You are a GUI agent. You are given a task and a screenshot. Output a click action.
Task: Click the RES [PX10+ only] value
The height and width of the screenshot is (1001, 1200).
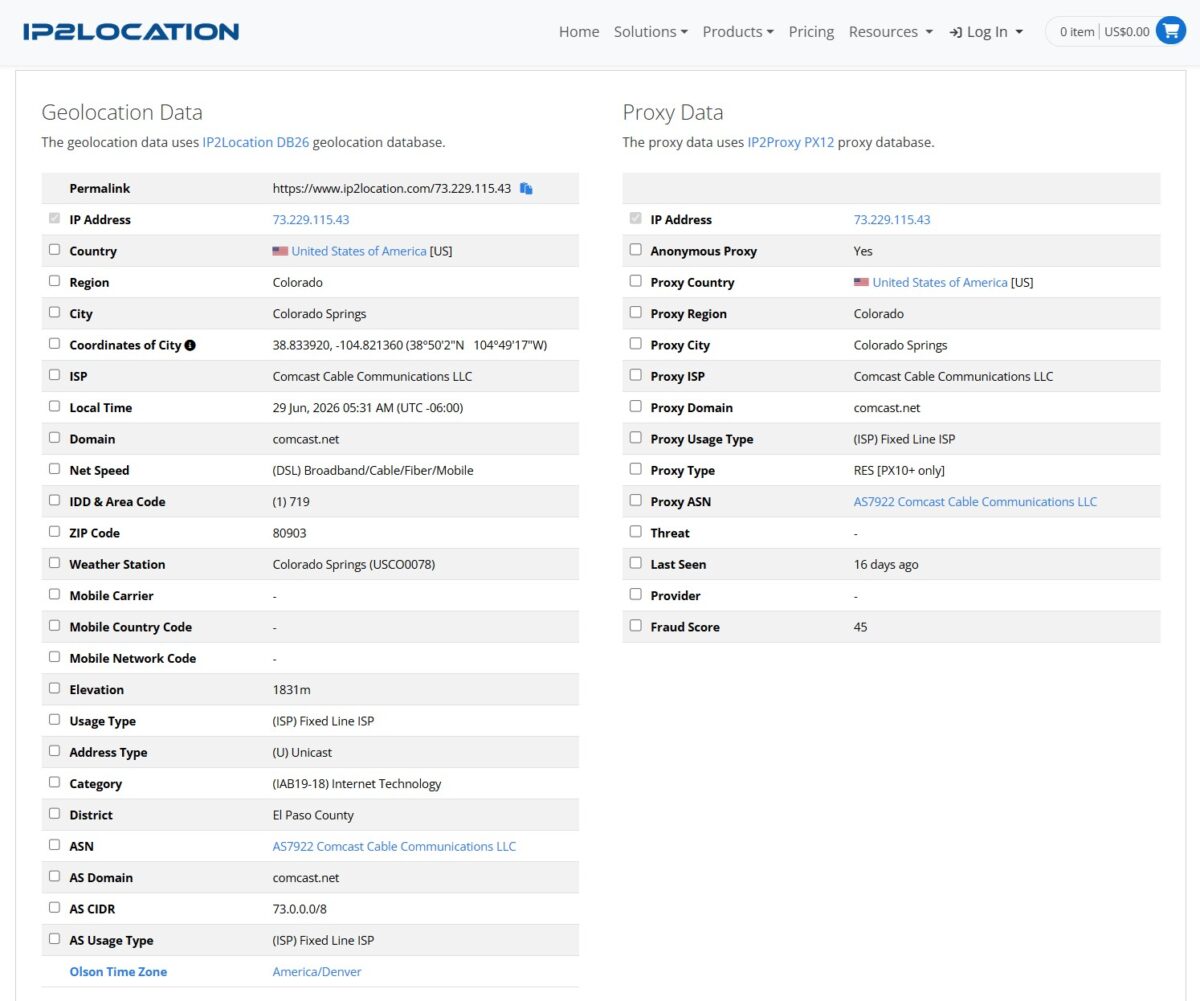899,470
